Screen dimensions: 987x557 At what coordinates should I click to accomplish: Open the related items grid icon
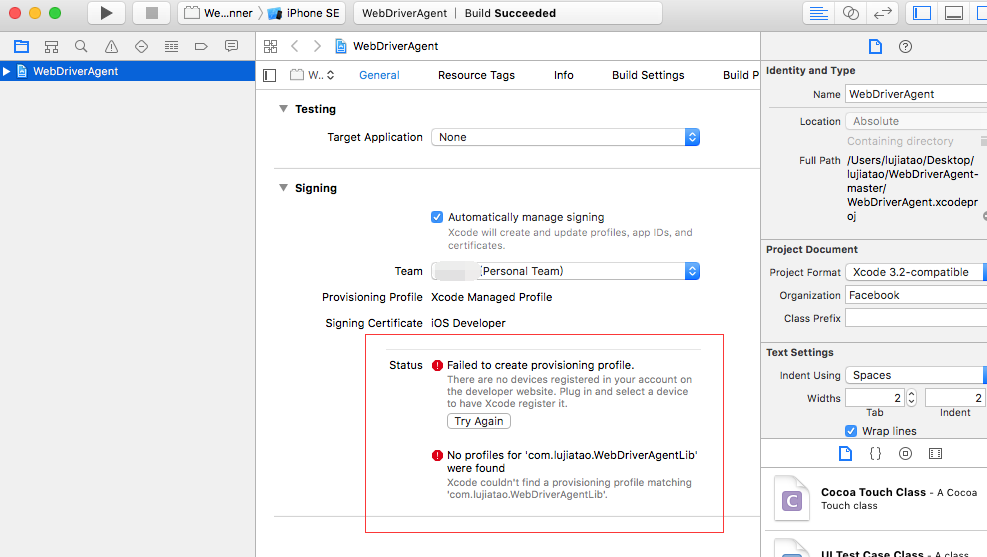(x=271, y=46)
